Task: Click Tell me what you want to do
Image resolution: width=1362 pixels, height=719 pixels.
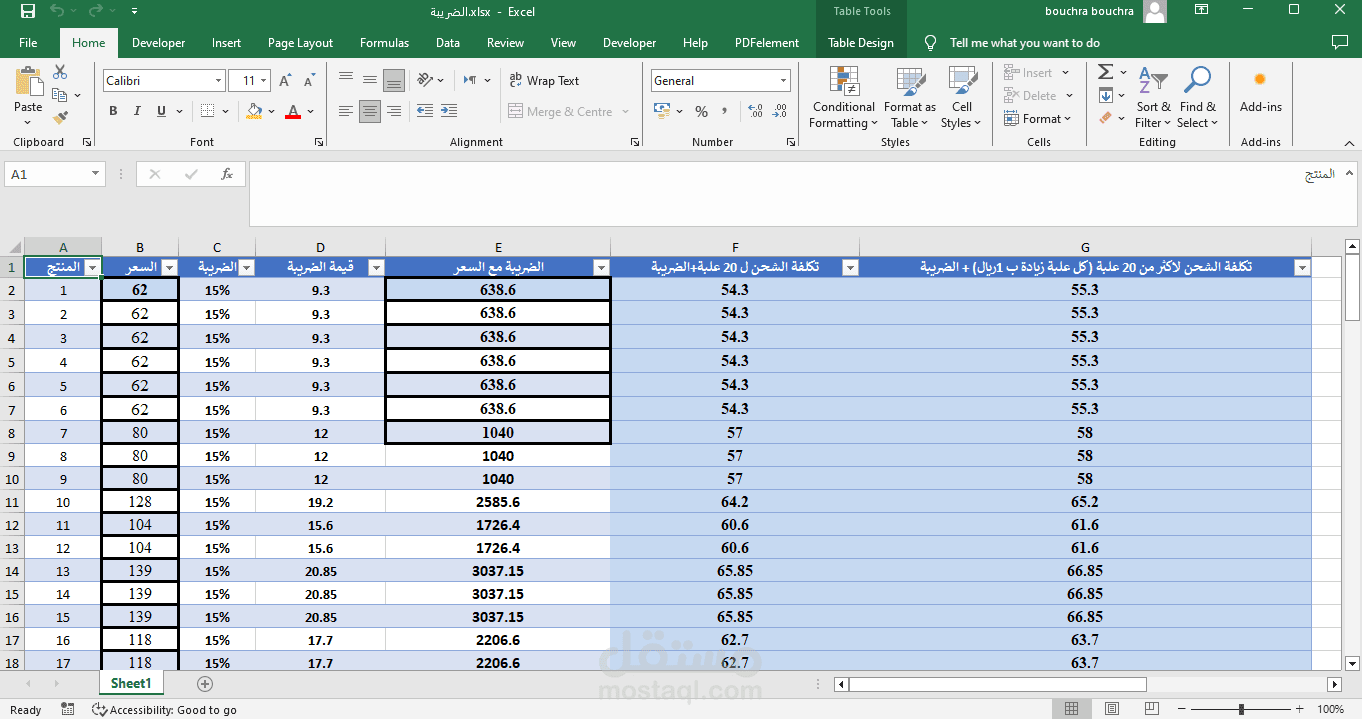Action: tap(1024, 43)
